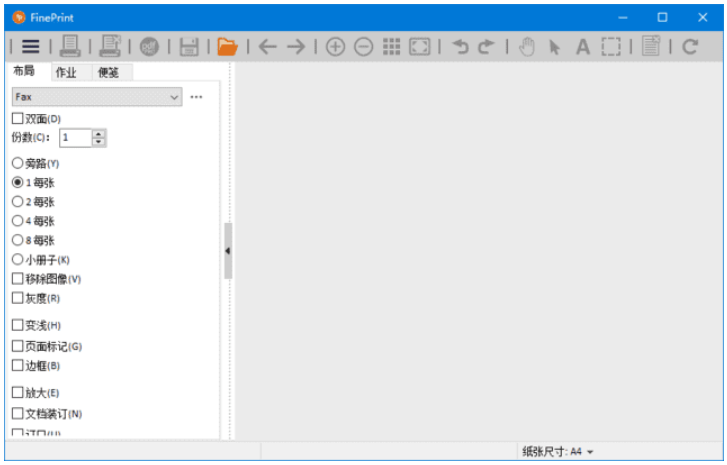
Task: Click the ellipsis button beside Fax
Action: pyautogui.click(x=196, y=97)
